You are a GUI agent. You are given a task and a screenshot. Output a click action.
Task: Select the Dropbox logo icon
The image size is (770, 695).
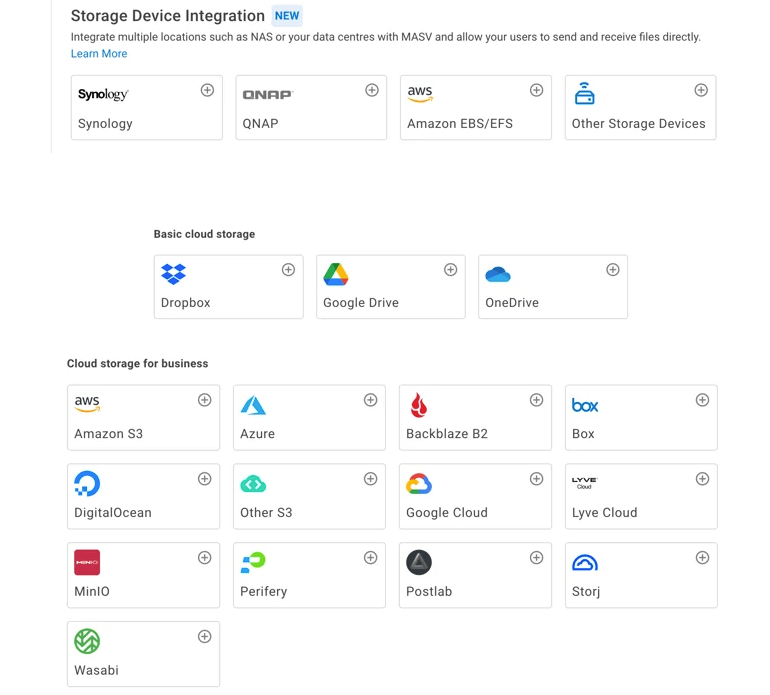tap(174, 274)
